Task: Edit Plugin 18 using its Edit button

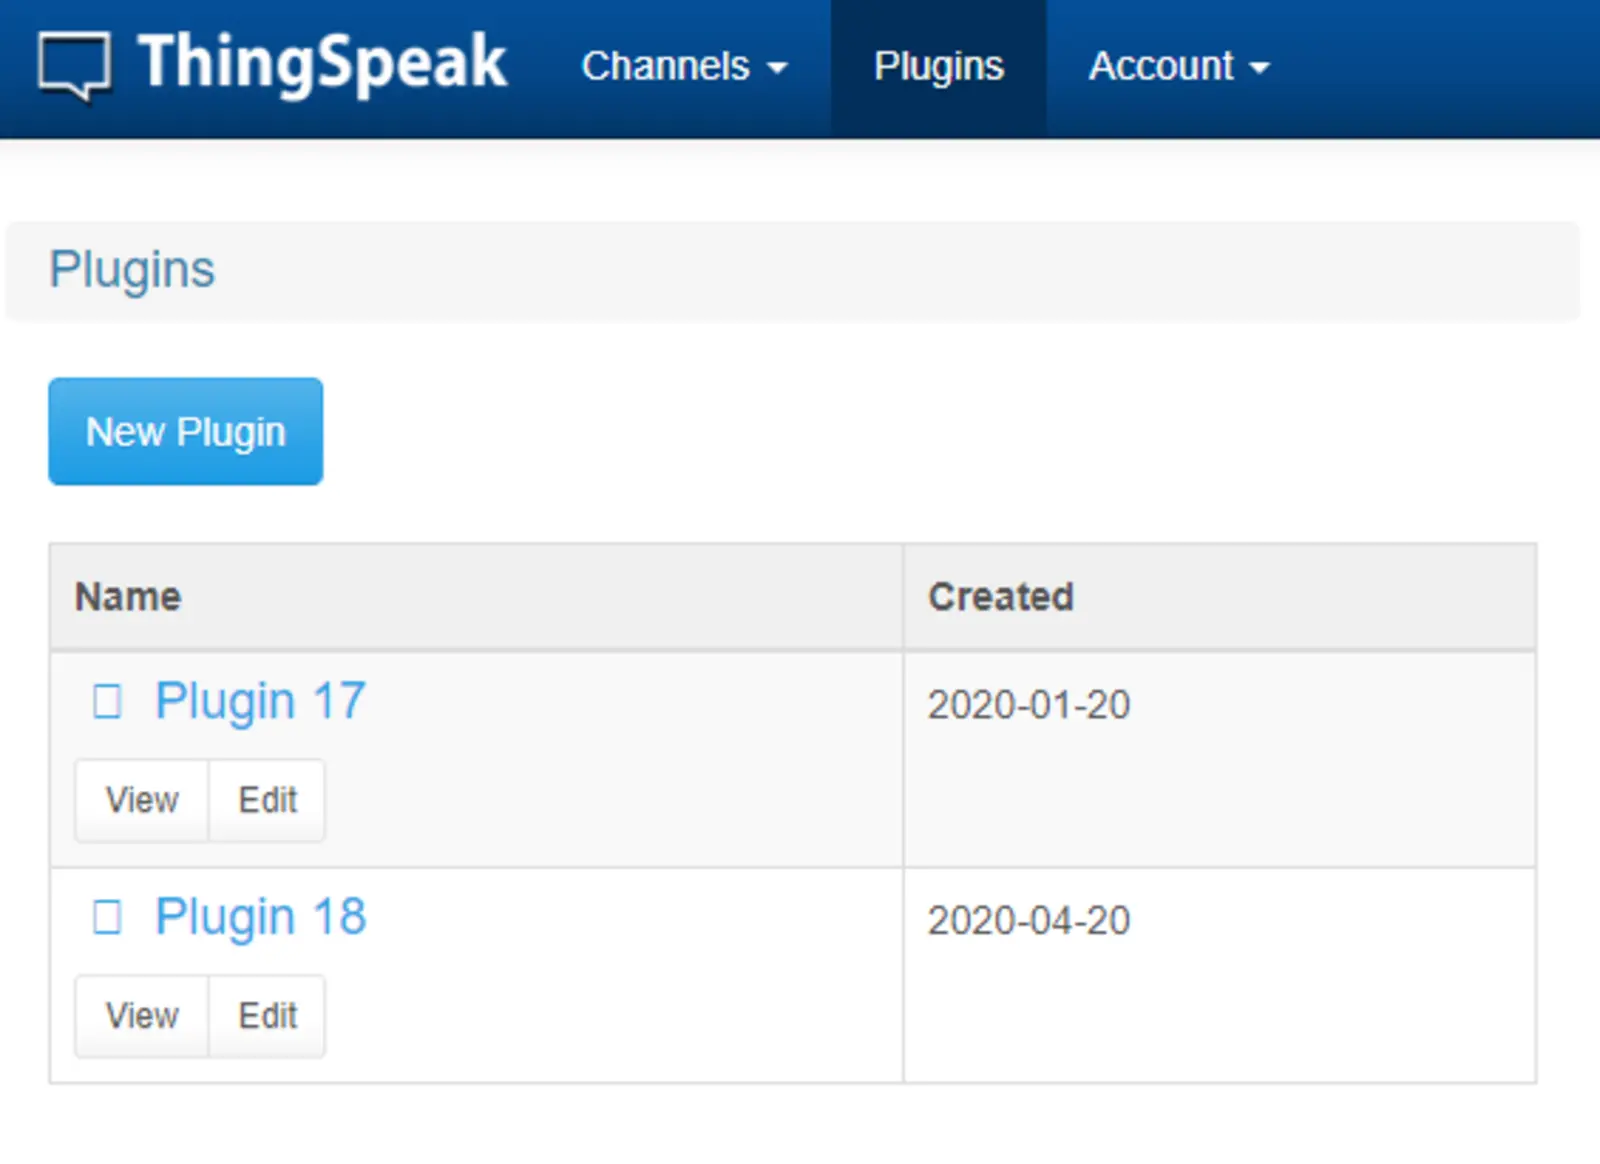Action: point(267,1016)
